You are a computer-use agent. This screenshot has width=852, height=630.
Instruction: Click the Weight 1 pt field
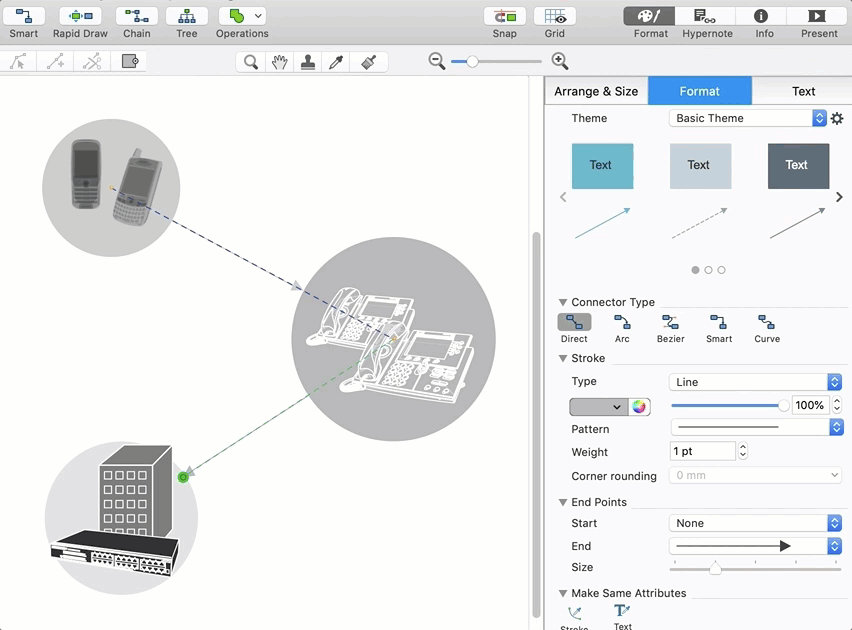(x=702, y=451)
